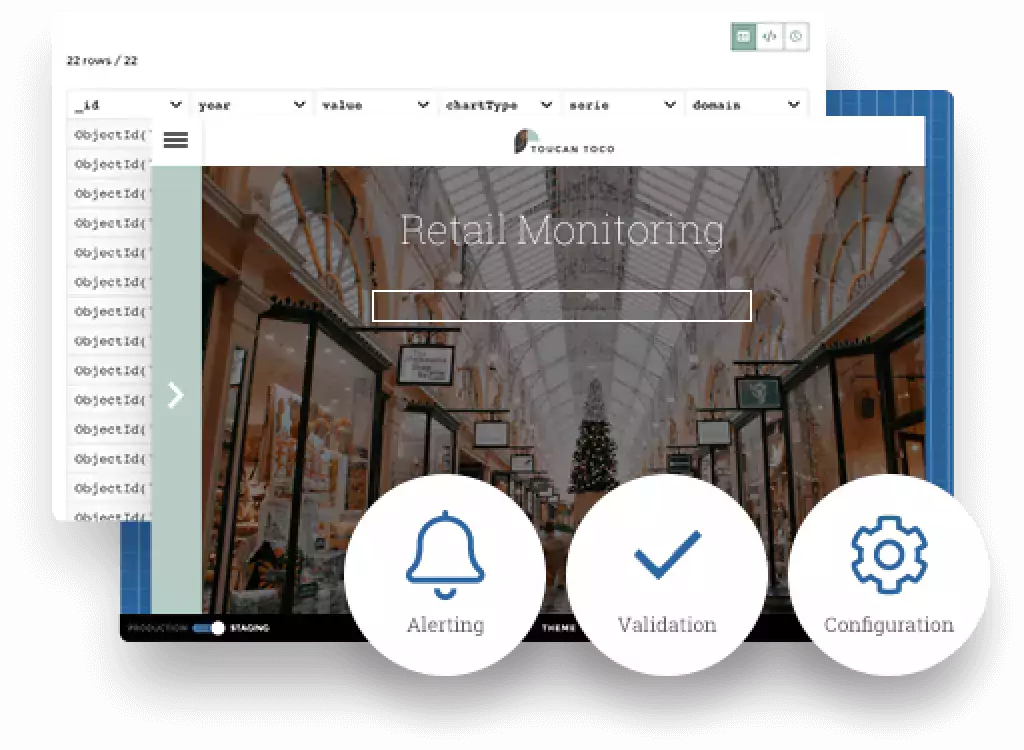The height and width of the screenshot is (750, 1024).
Task: Open the clock history view icon
Action: click(796, 37)
